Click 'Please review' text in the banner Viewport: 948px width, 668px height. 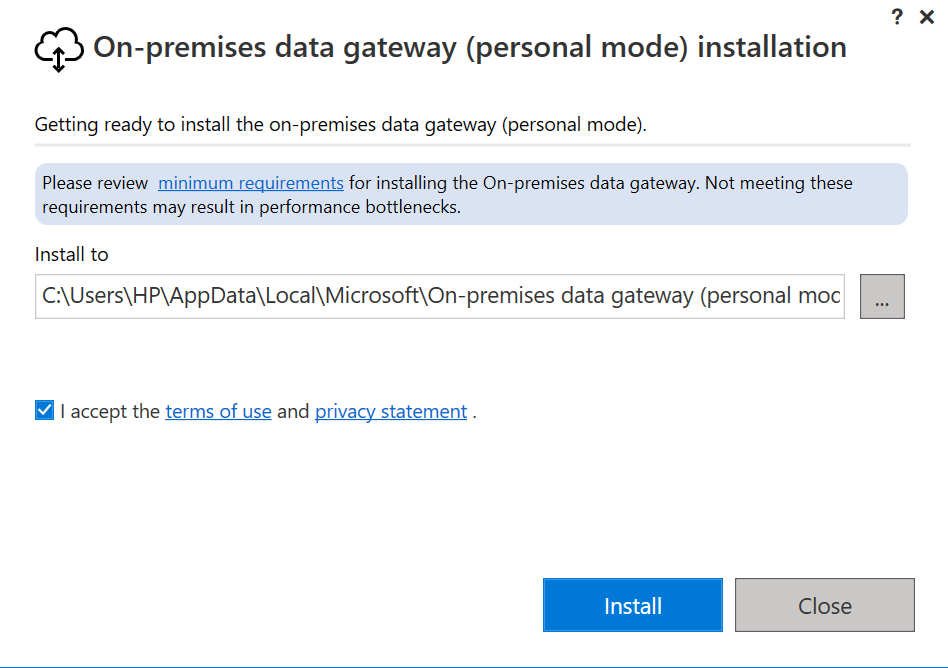pyautogui.click(x=95, y=183)
